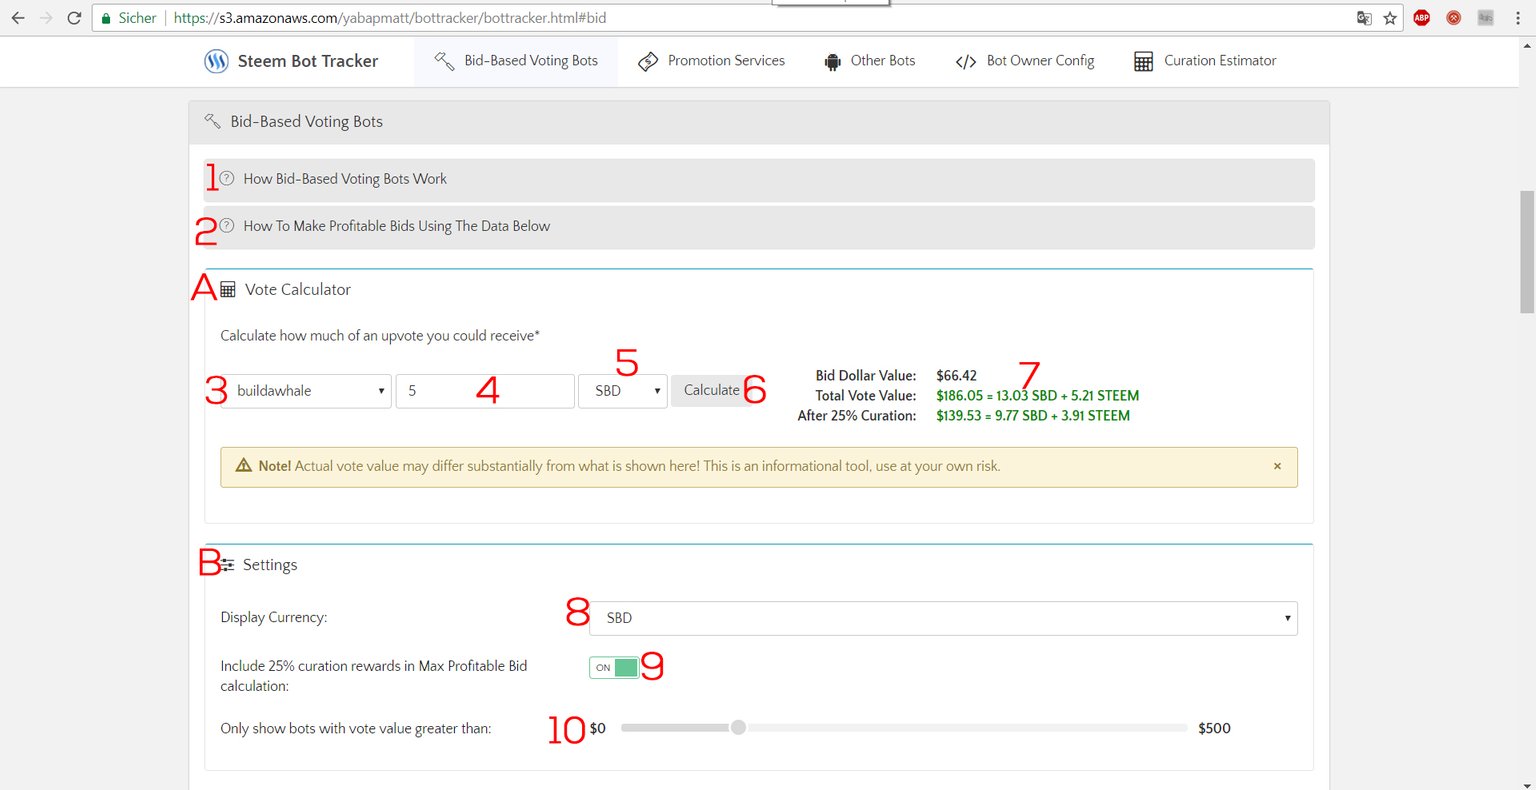1536x790 pixels.
Task: Click the Other Bots android icon
Action: (832, 62)
